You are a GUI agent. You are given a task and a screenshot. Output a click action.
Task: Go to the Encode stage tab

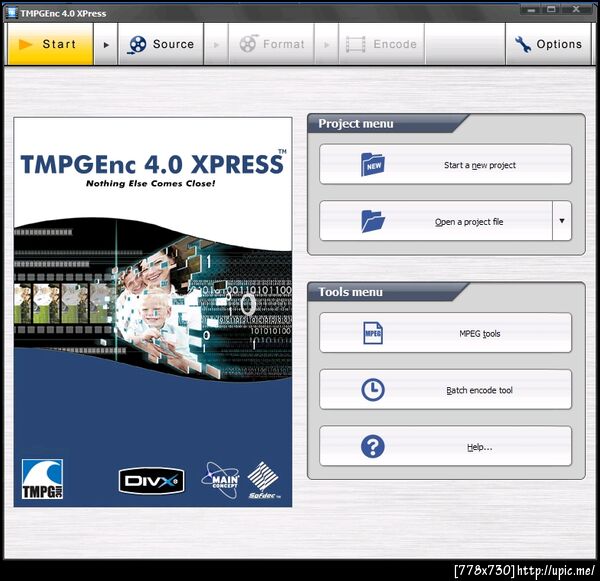pos(382,44)
